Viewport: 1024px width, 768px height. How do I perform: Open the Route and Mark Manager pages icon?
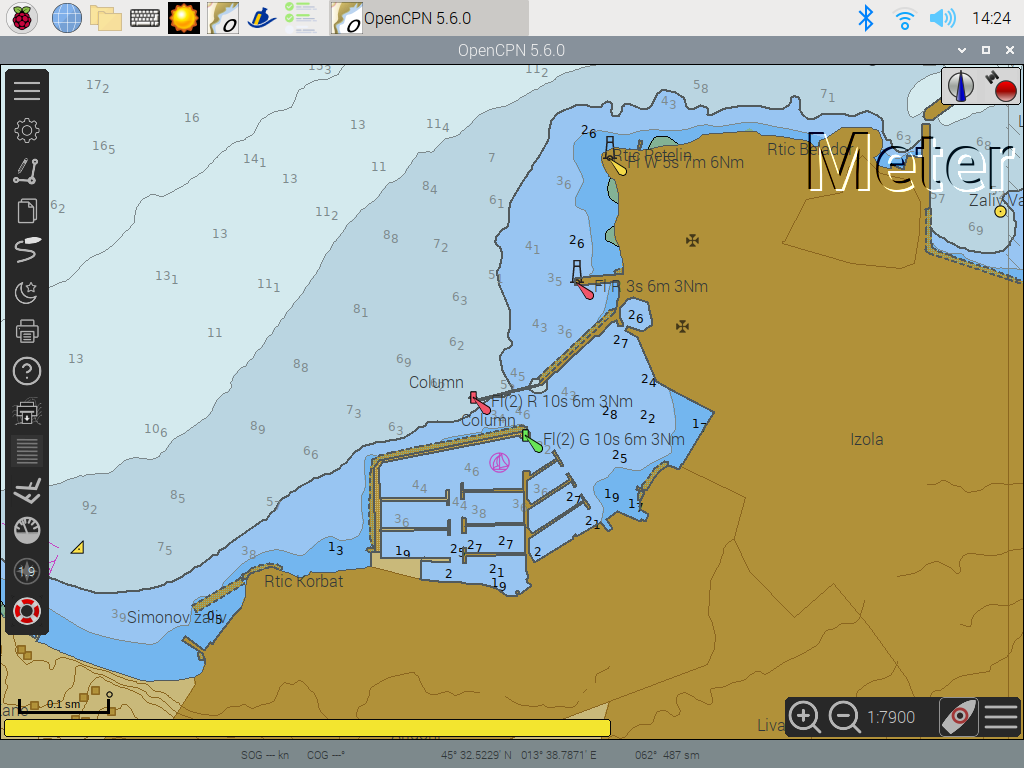click(27, 211)
